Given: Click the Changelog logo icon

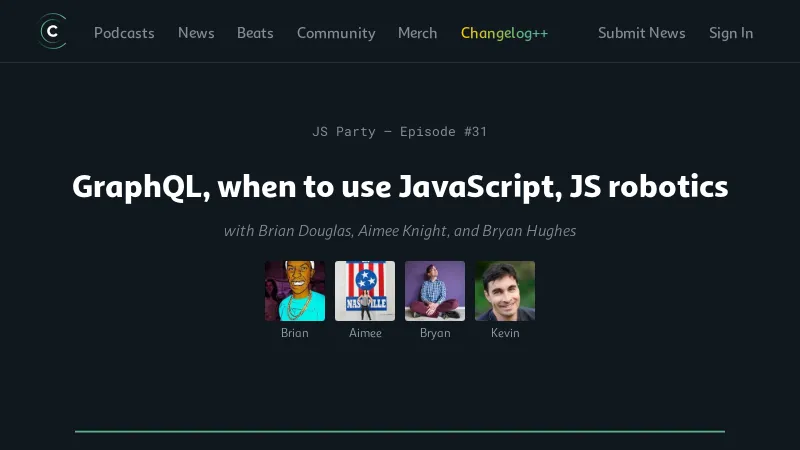Looking at the screenshot, I should 53,32.
